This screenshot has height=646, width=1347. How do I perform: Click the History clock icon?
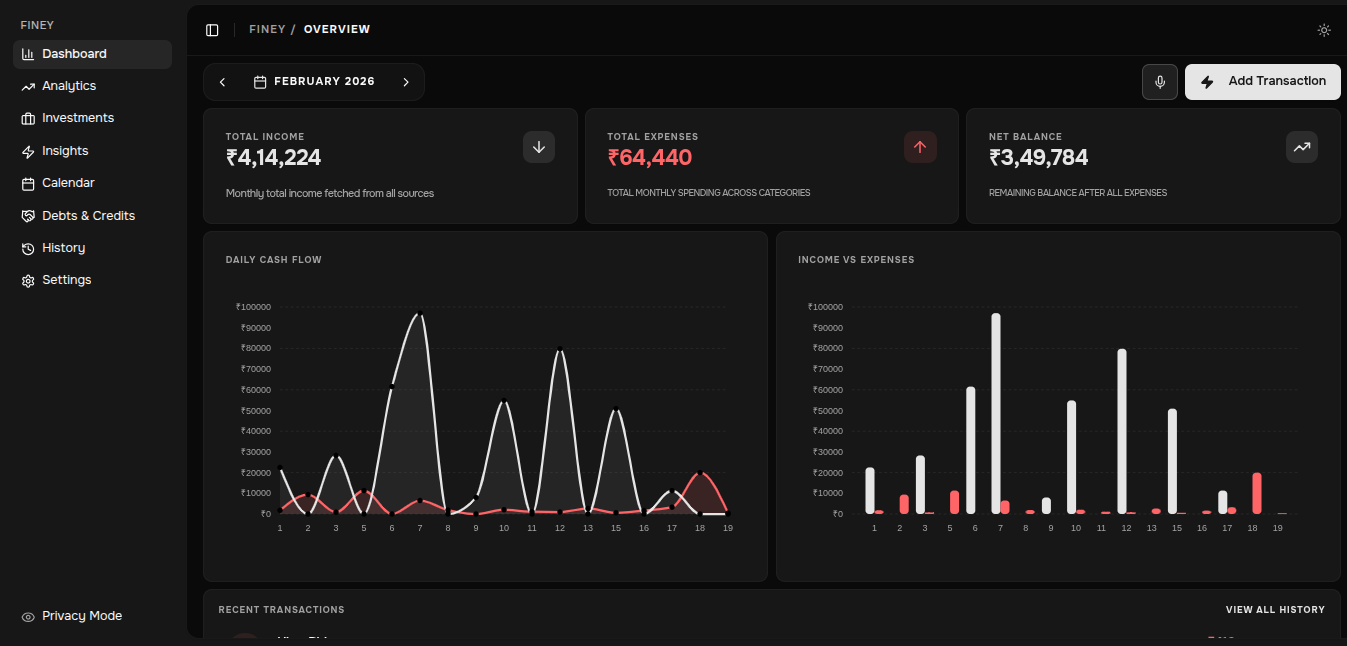click(x=28, y=249)
